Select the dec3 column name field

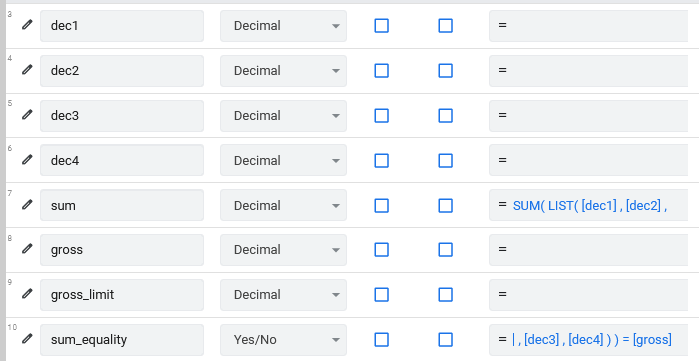(x=122, y=116)
